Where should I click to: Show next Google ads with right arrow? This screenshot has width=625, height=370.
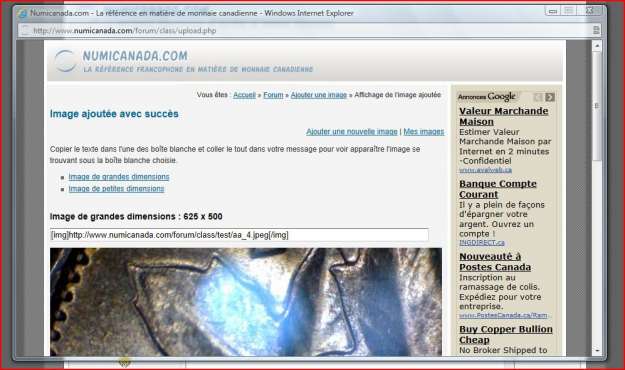click(x=550, y=97)
